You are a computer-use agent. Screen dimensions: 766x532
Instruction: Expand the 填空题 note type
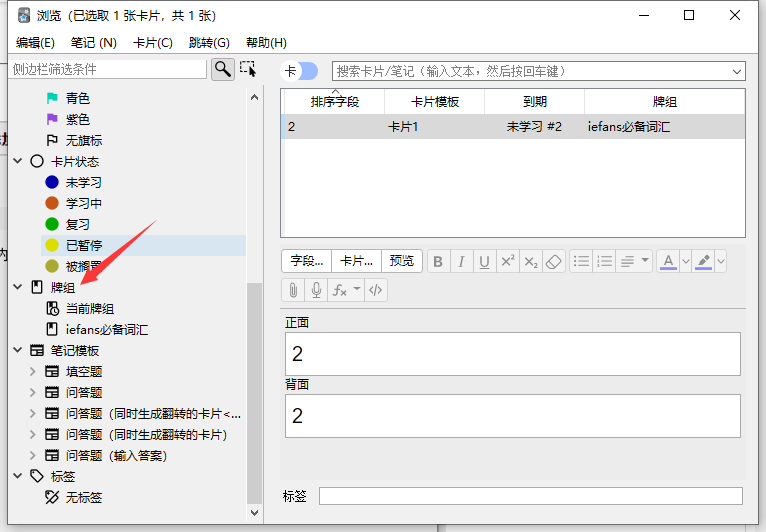33,371
